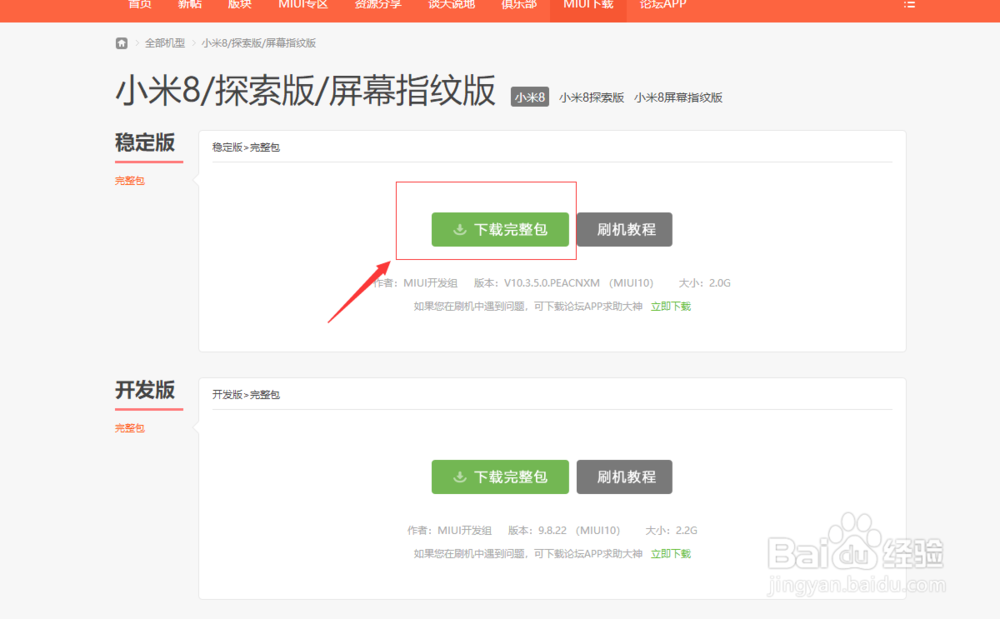Click the download arrow icon in developer 下载完整包 button
This screenshot has width=1000, height=619.
pos(460,477)
